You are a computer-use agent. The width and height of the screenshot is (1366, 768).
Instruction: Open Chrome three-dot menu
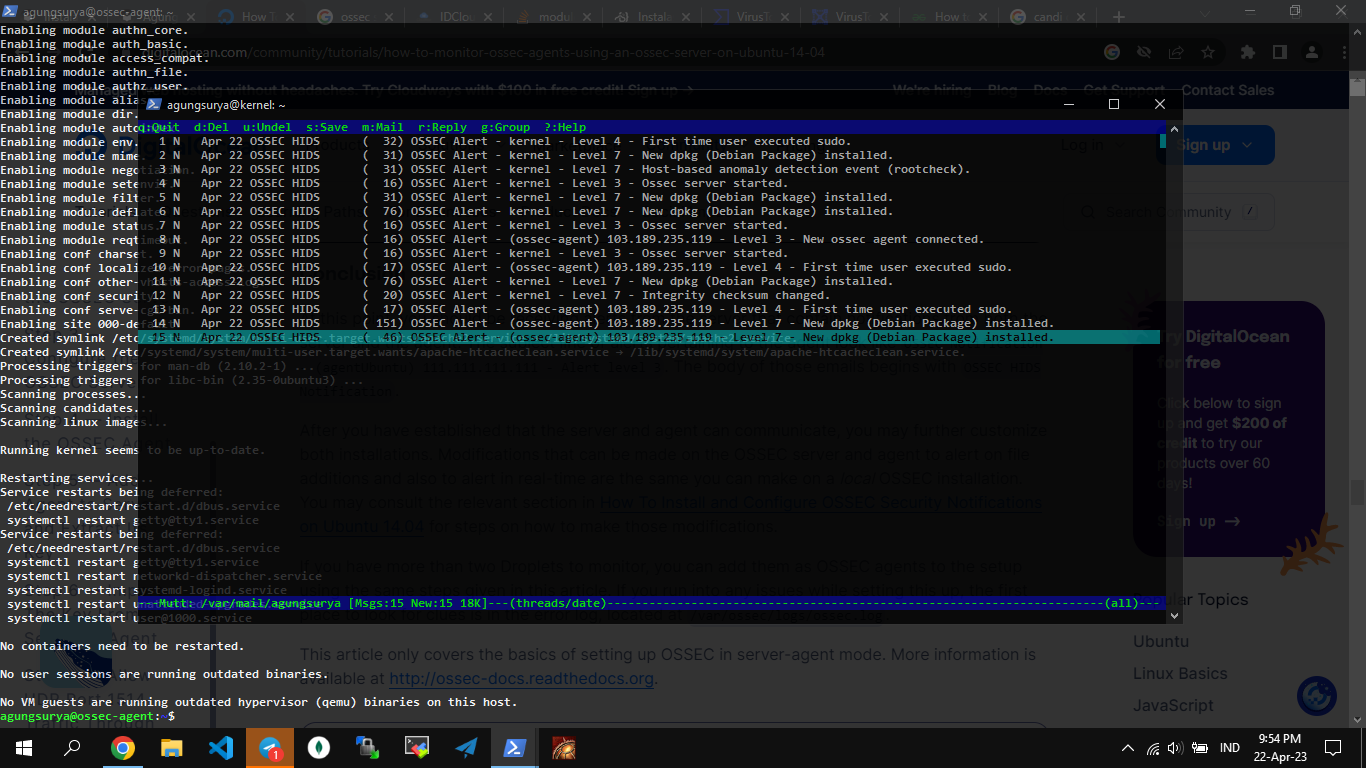point(1345,52)
